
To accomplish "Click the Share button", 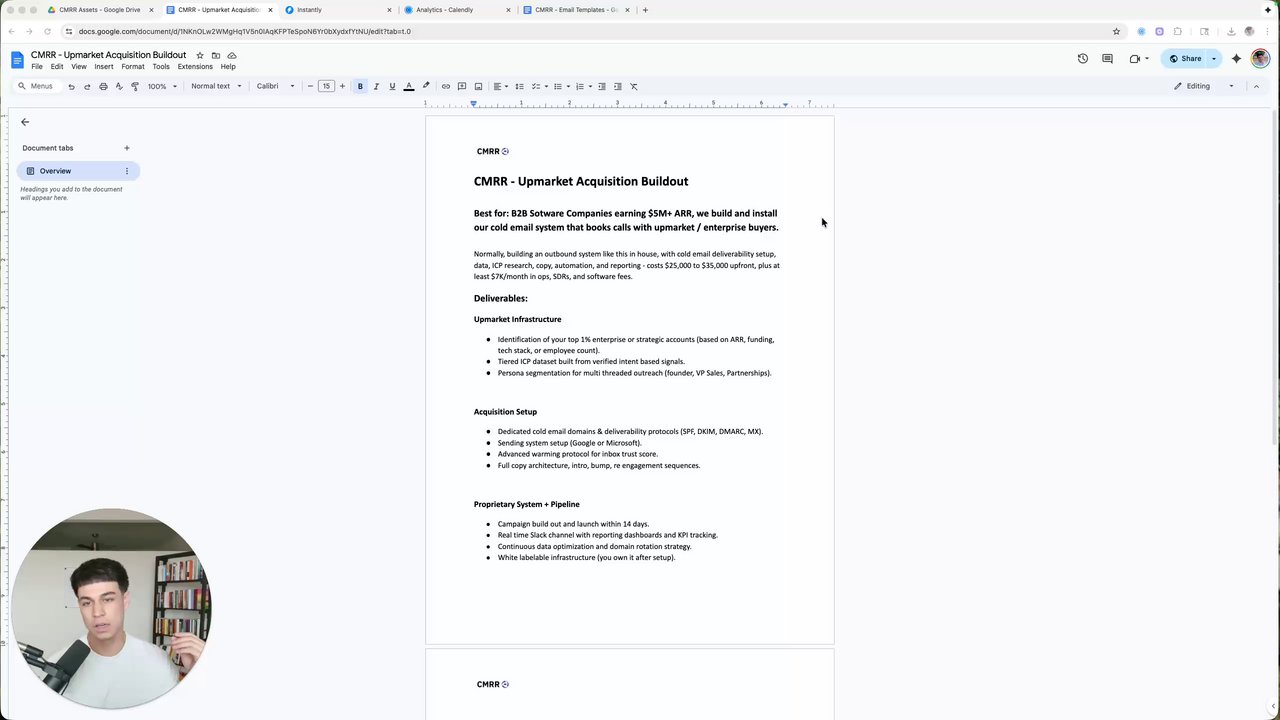I will point(1186,59).
